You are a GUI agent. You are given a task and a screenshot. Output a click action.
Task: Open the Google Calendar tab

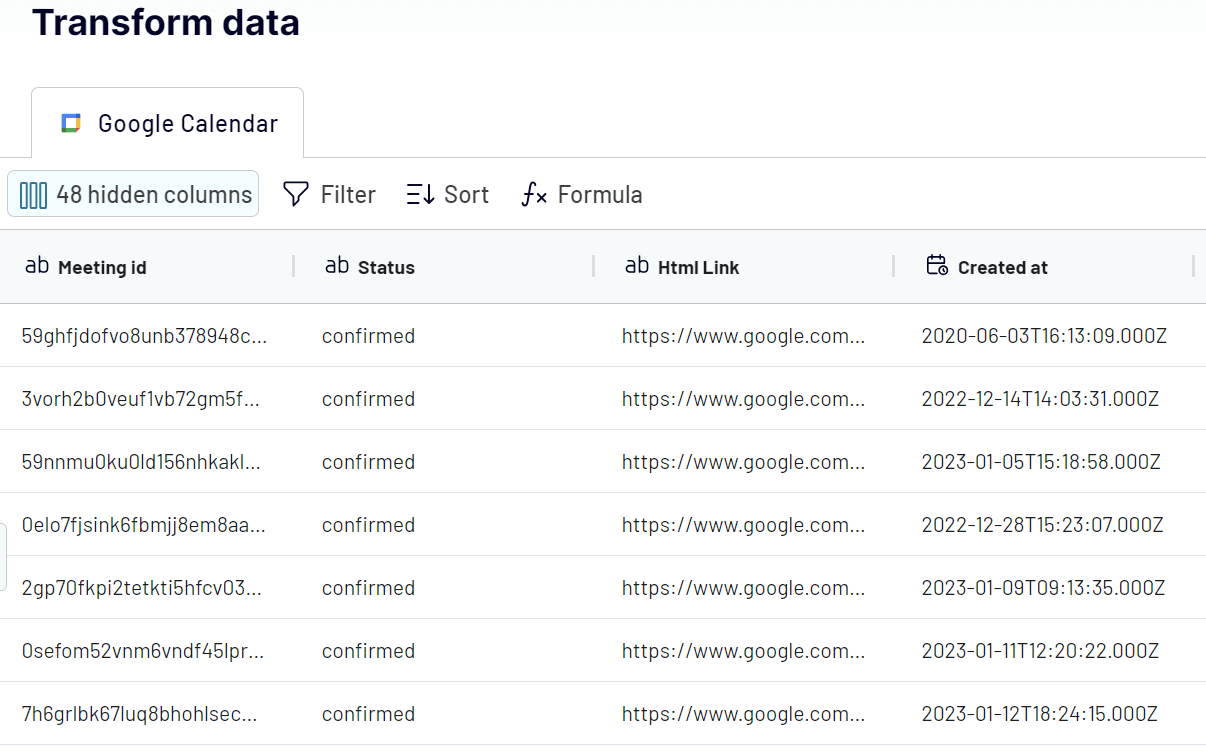pos(167,123)
